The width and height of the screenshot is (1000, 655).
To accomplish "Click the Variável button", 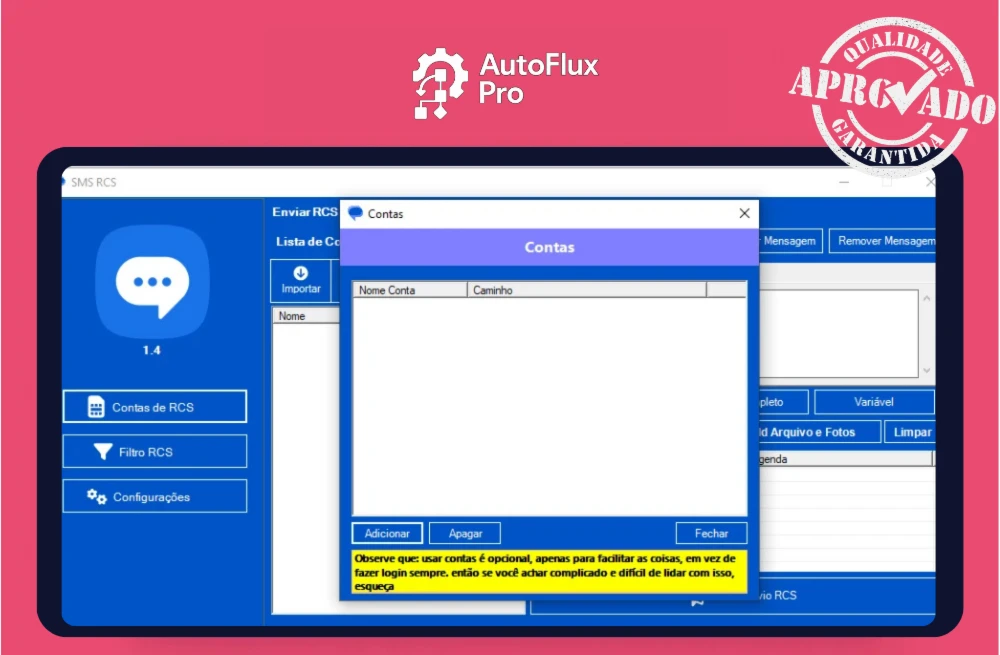I will point(874,402).
